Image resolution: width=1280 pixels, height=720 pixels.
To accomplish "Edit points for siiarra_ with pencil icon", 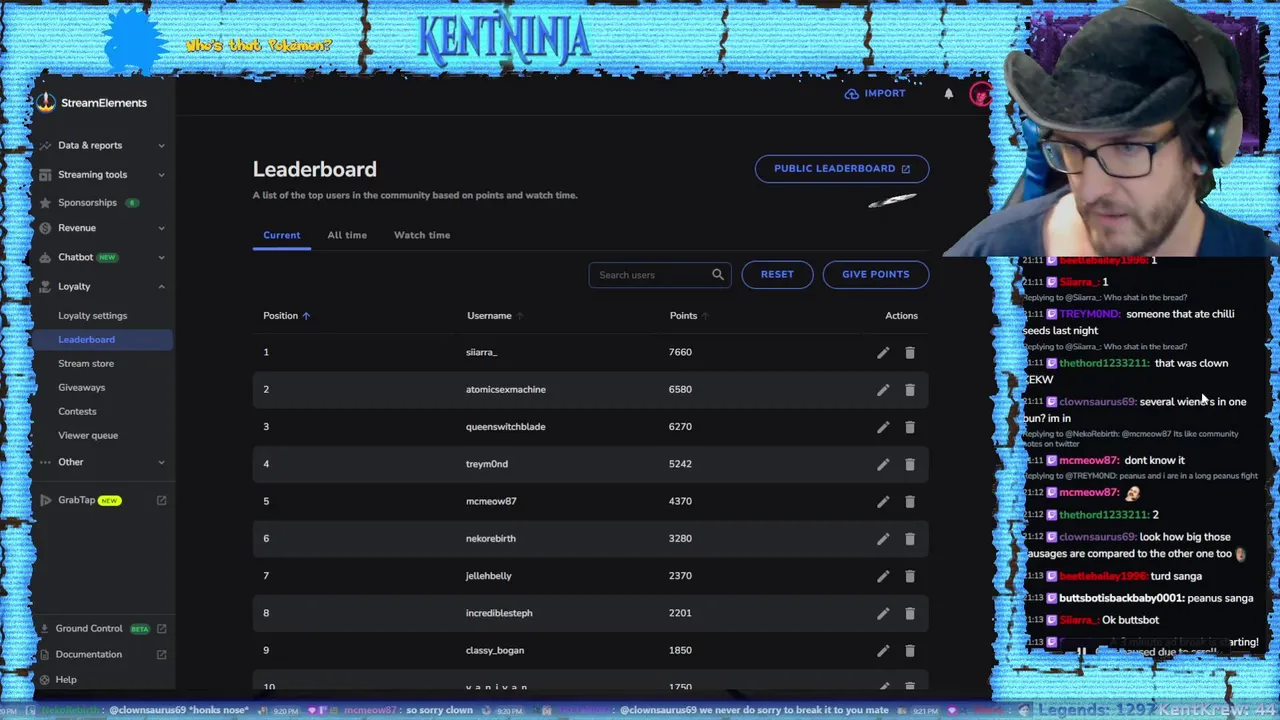I will click(x=883, y=352).
